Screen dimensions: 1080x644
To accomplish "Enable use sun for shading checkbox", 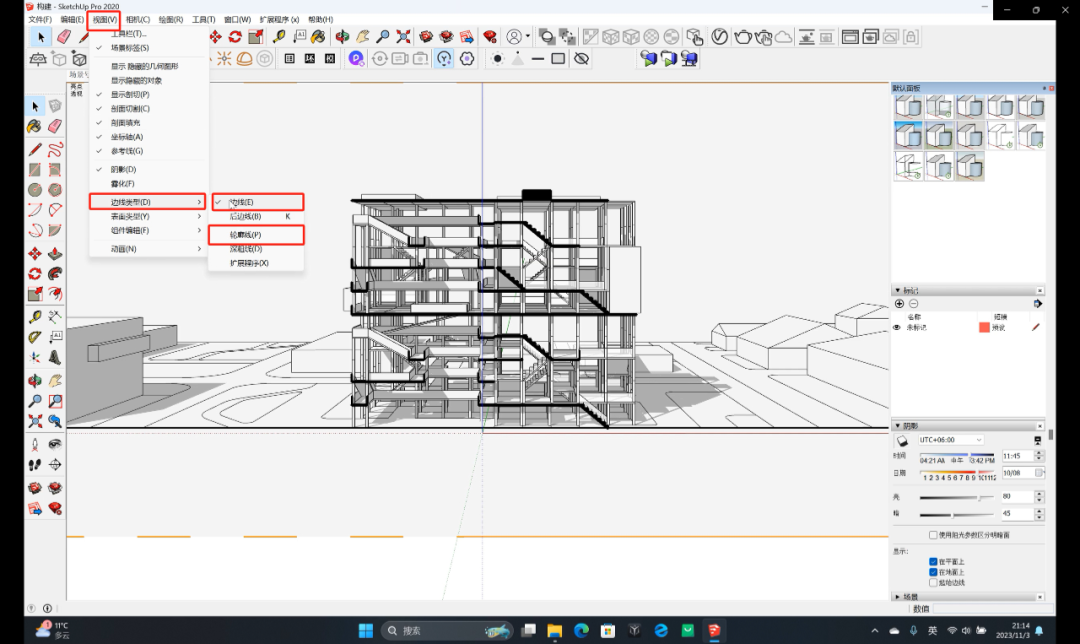I will pyautogui.click(x=933, y=534).
